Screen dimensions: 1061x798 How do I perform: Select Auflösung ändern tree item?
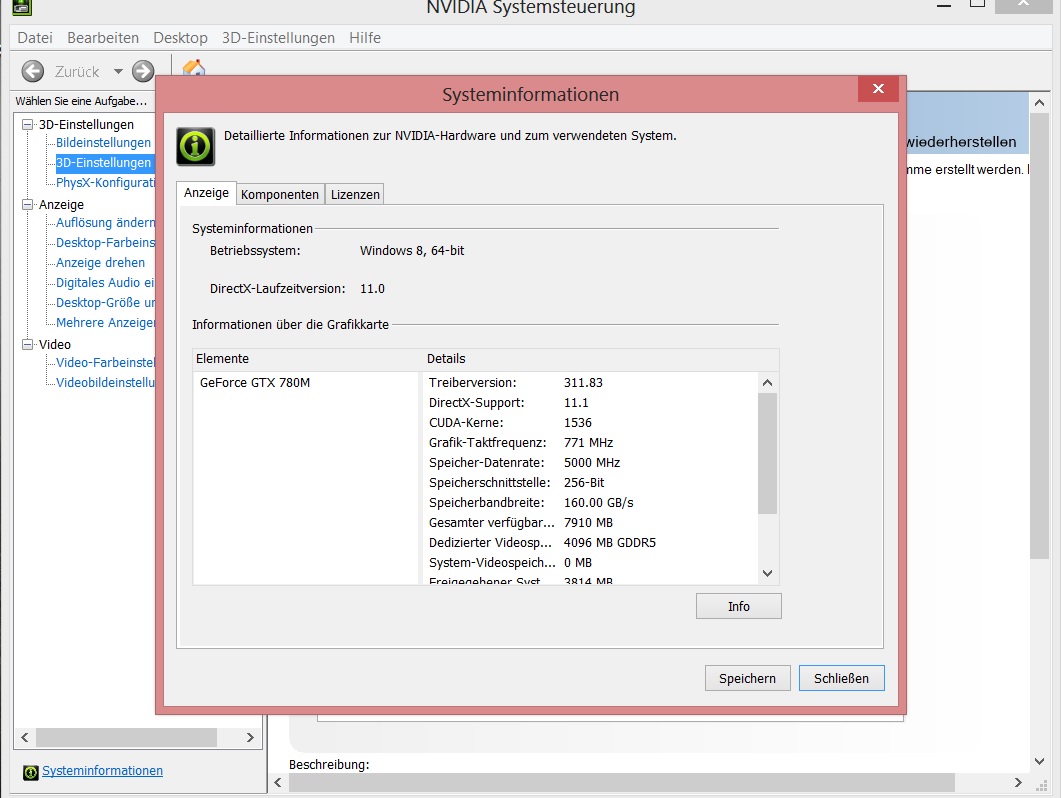coord(106,223)
